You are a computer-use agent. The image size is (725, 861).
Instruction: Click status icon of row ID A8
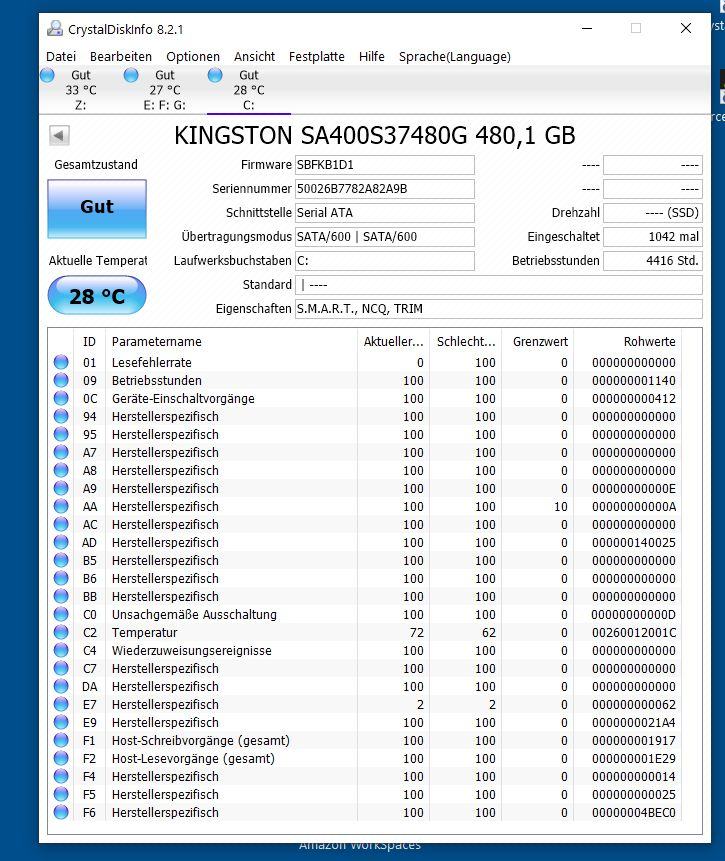pos(61,471)
